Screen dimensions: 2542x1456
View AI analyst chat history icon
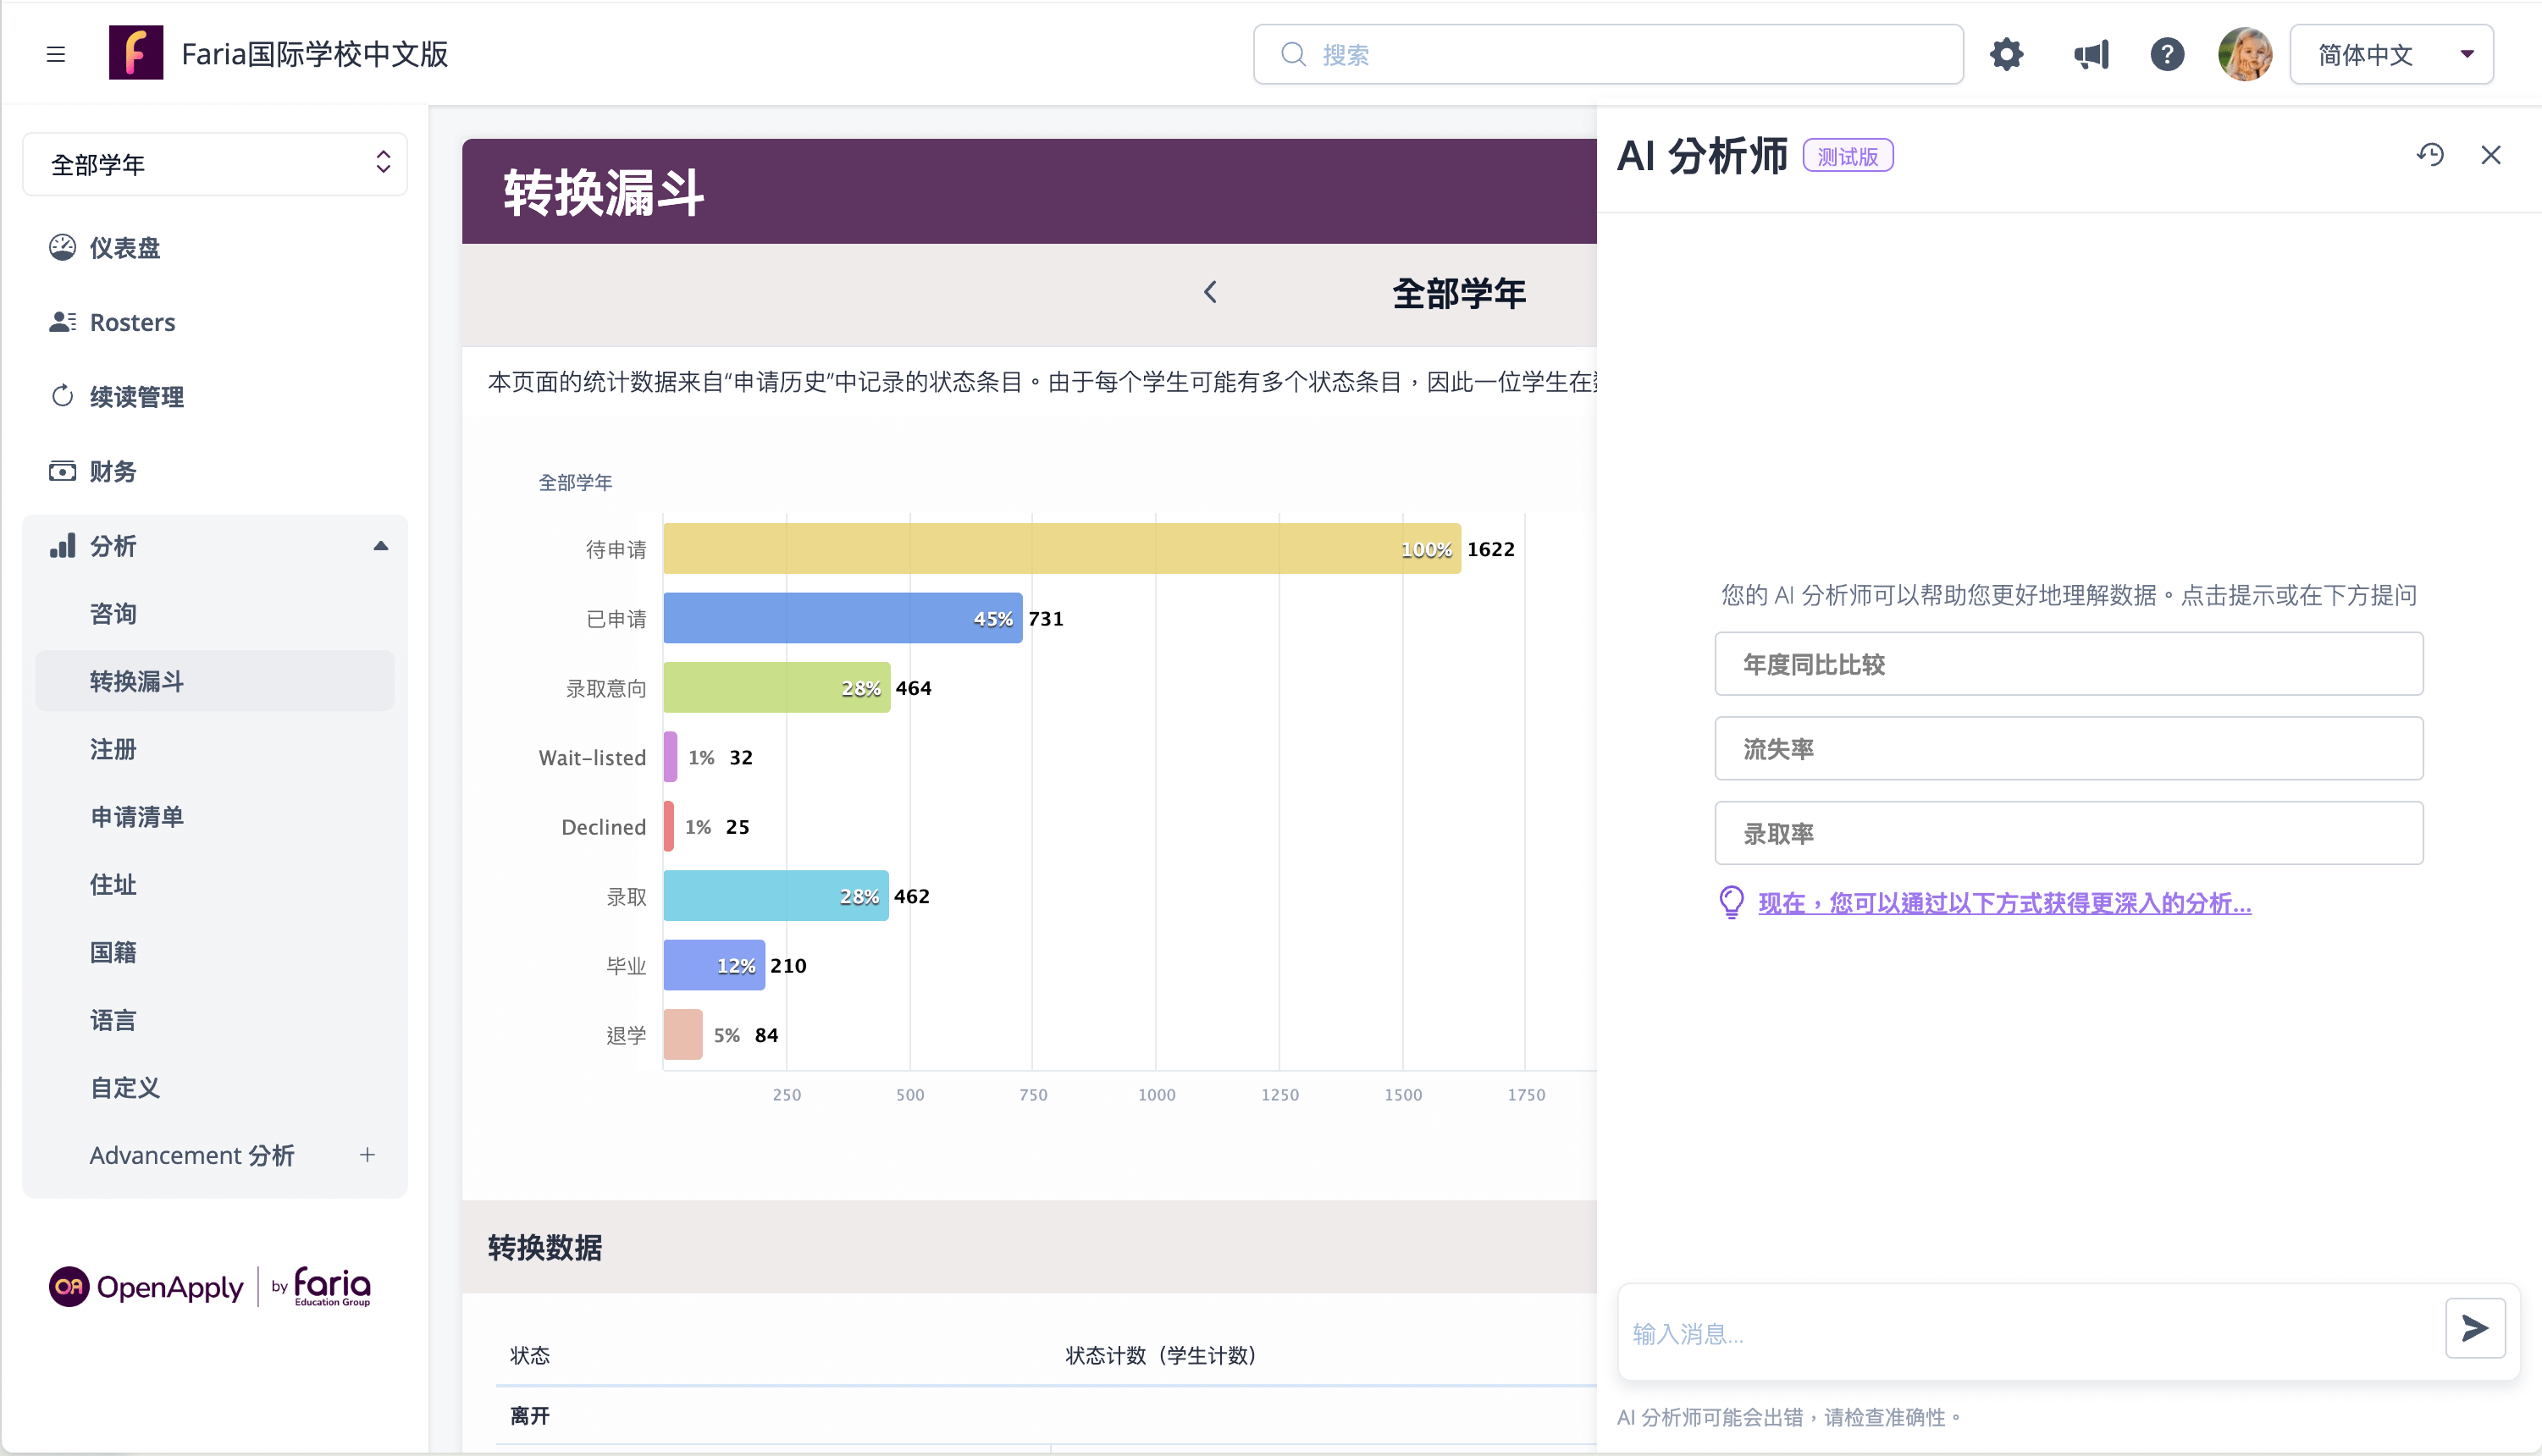(x=2430, y=155)
